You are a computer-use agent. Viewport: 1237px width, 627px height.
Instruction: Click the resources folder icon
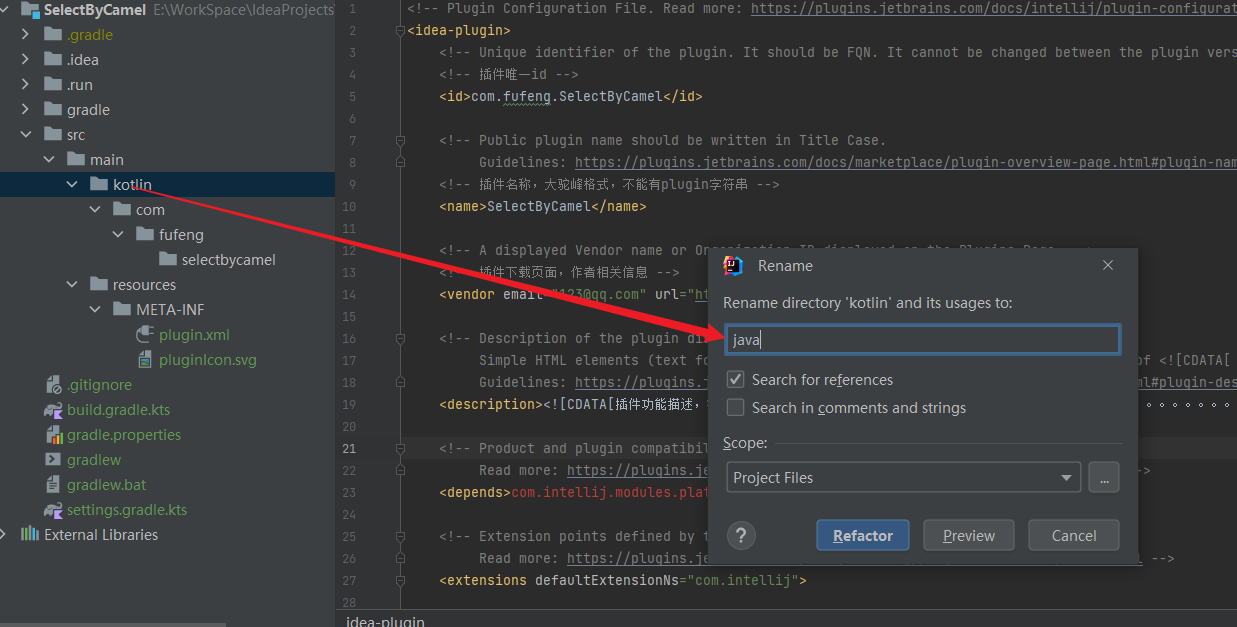point(98,284)
